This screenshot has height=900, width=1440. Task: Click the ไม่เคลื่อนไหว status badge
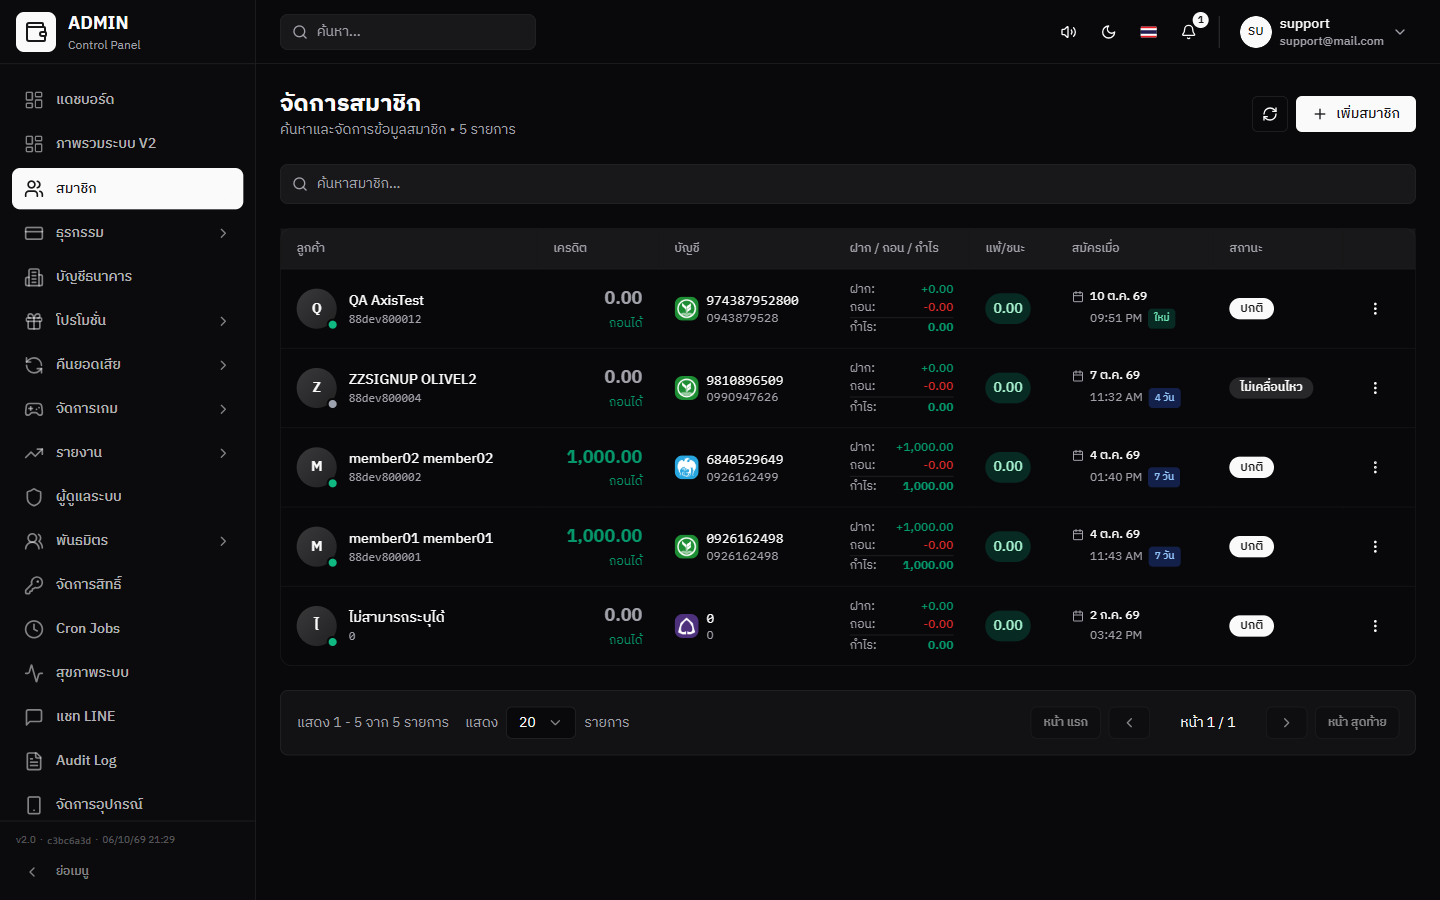1271,388
